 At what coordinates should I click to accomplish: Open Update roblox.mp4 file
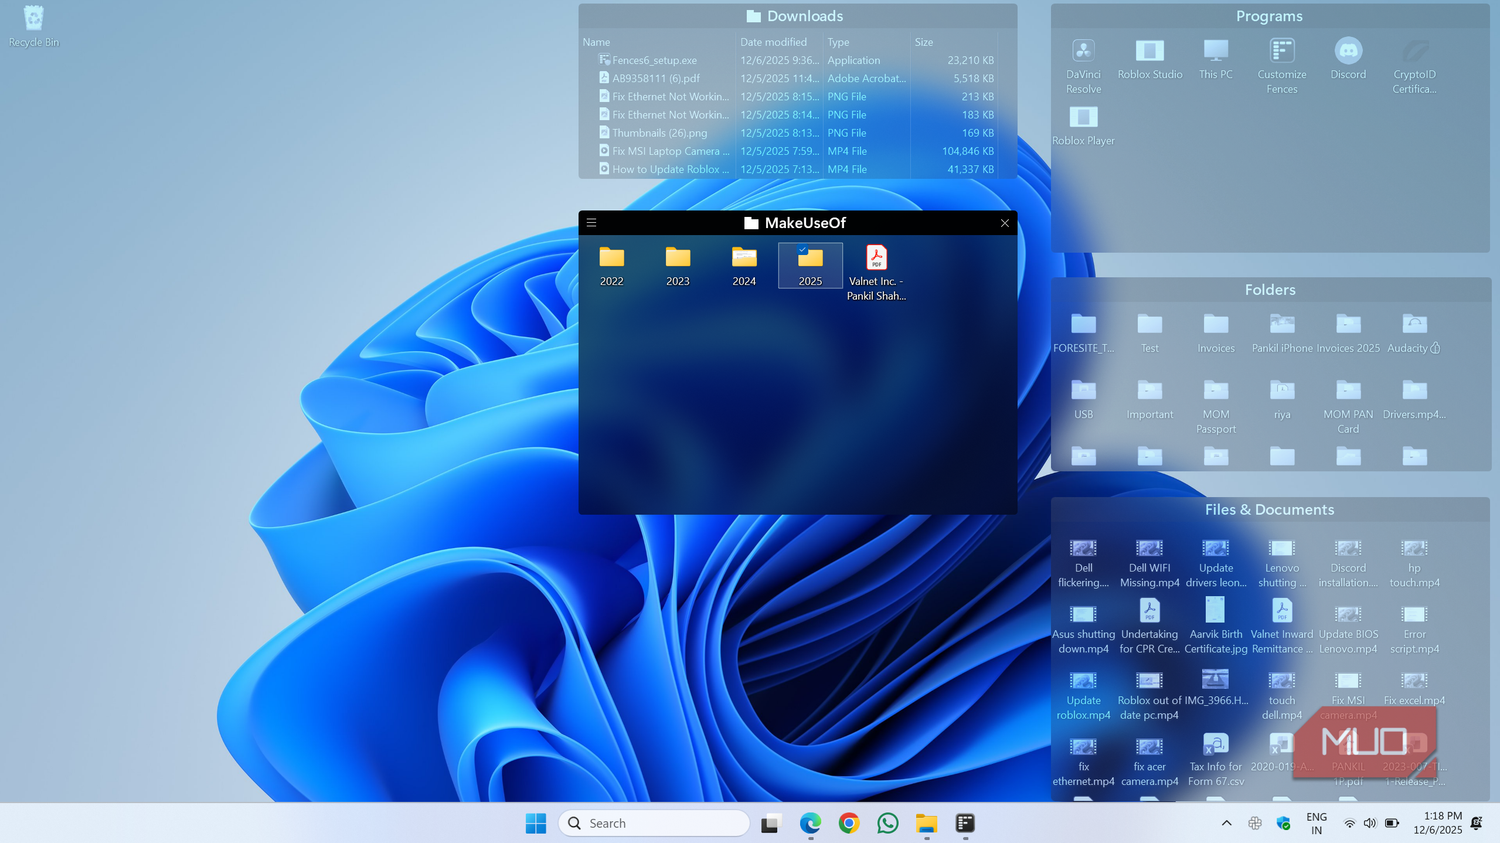(x=1083, y=695)
